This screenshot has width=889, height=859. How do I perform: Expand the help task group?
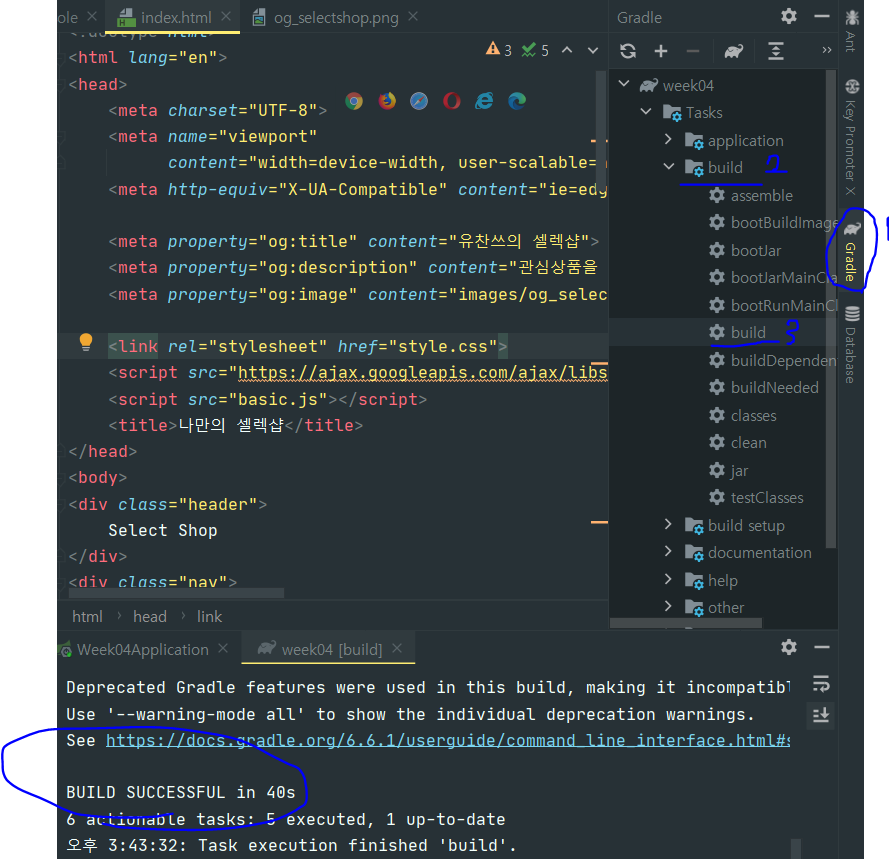click(668, 579)
